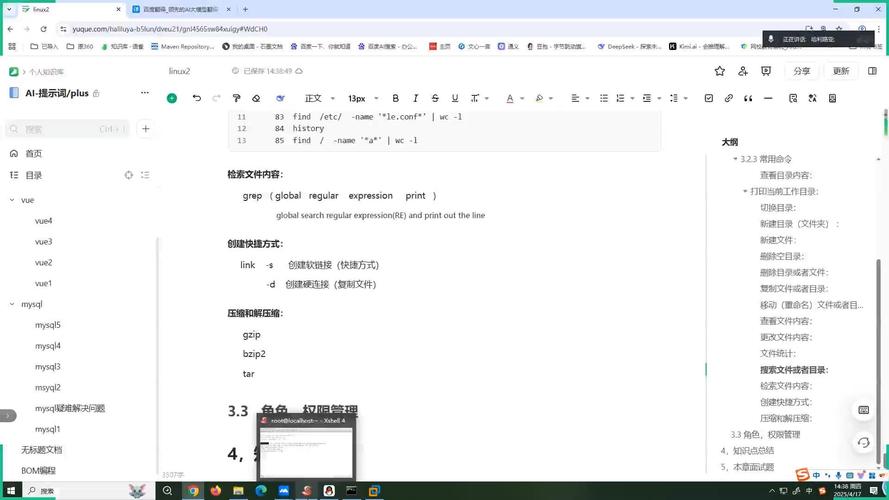The height and width of the screenshot is (500, 889).
Task: Apply strikethrough text formatting
Action: coord(435,98)
